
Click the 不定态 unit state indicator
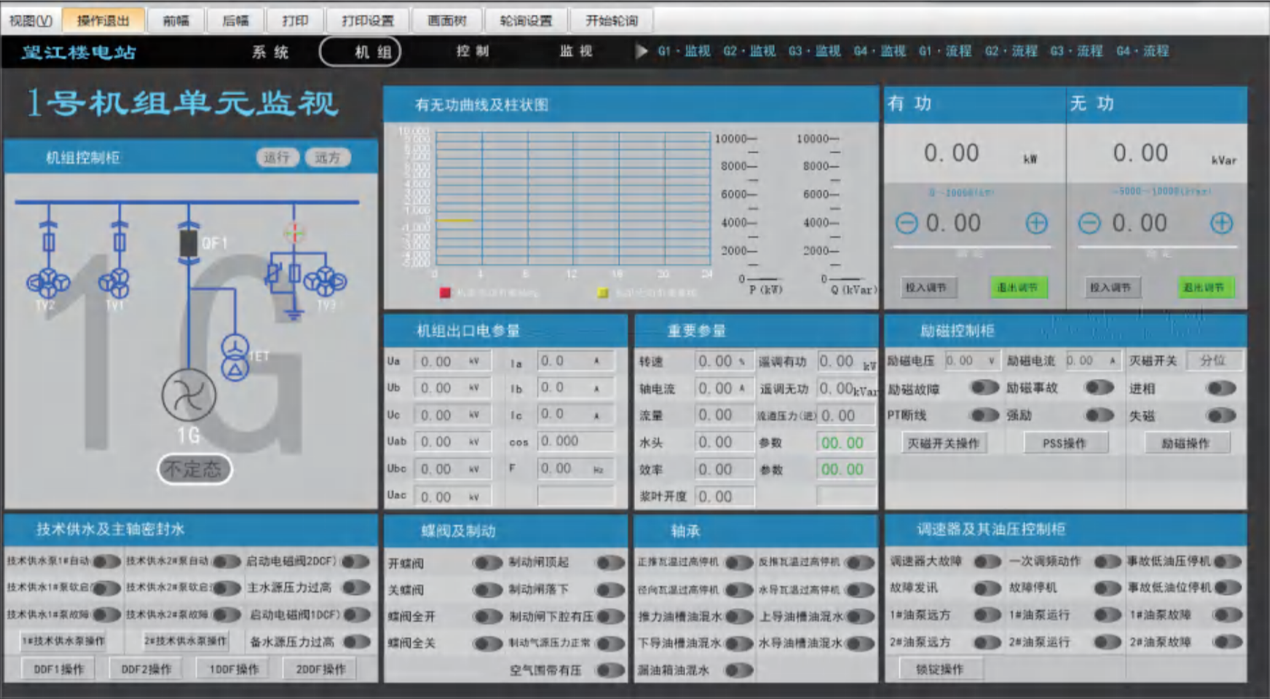(x=194, y=467)
